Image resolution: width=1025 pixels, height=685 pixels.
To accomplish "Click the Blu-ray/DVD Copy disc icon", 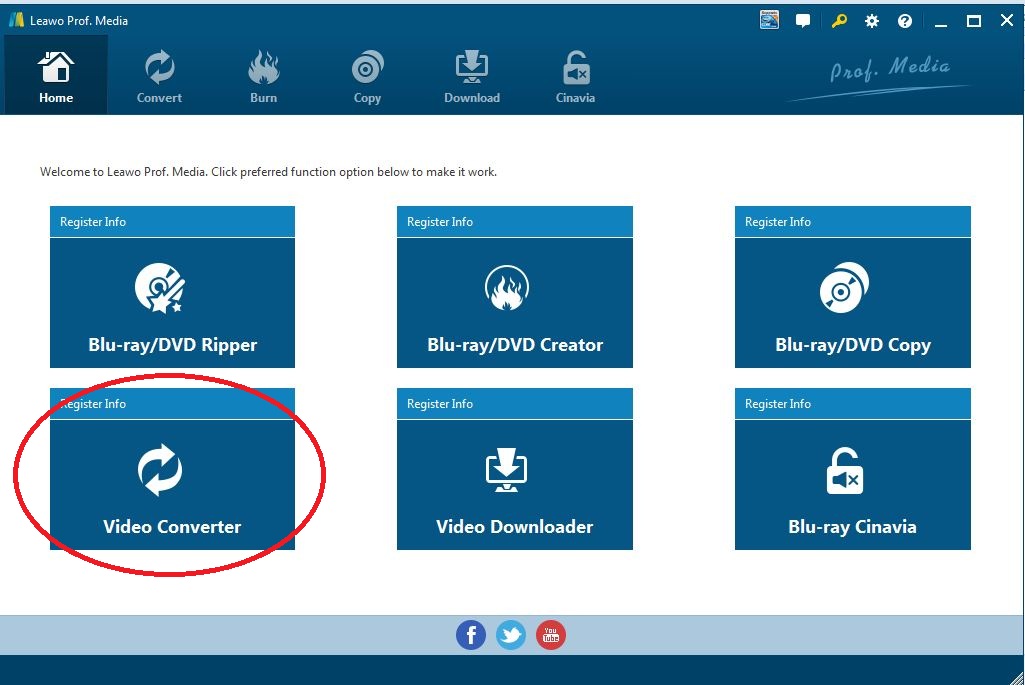I will (851, 290).
